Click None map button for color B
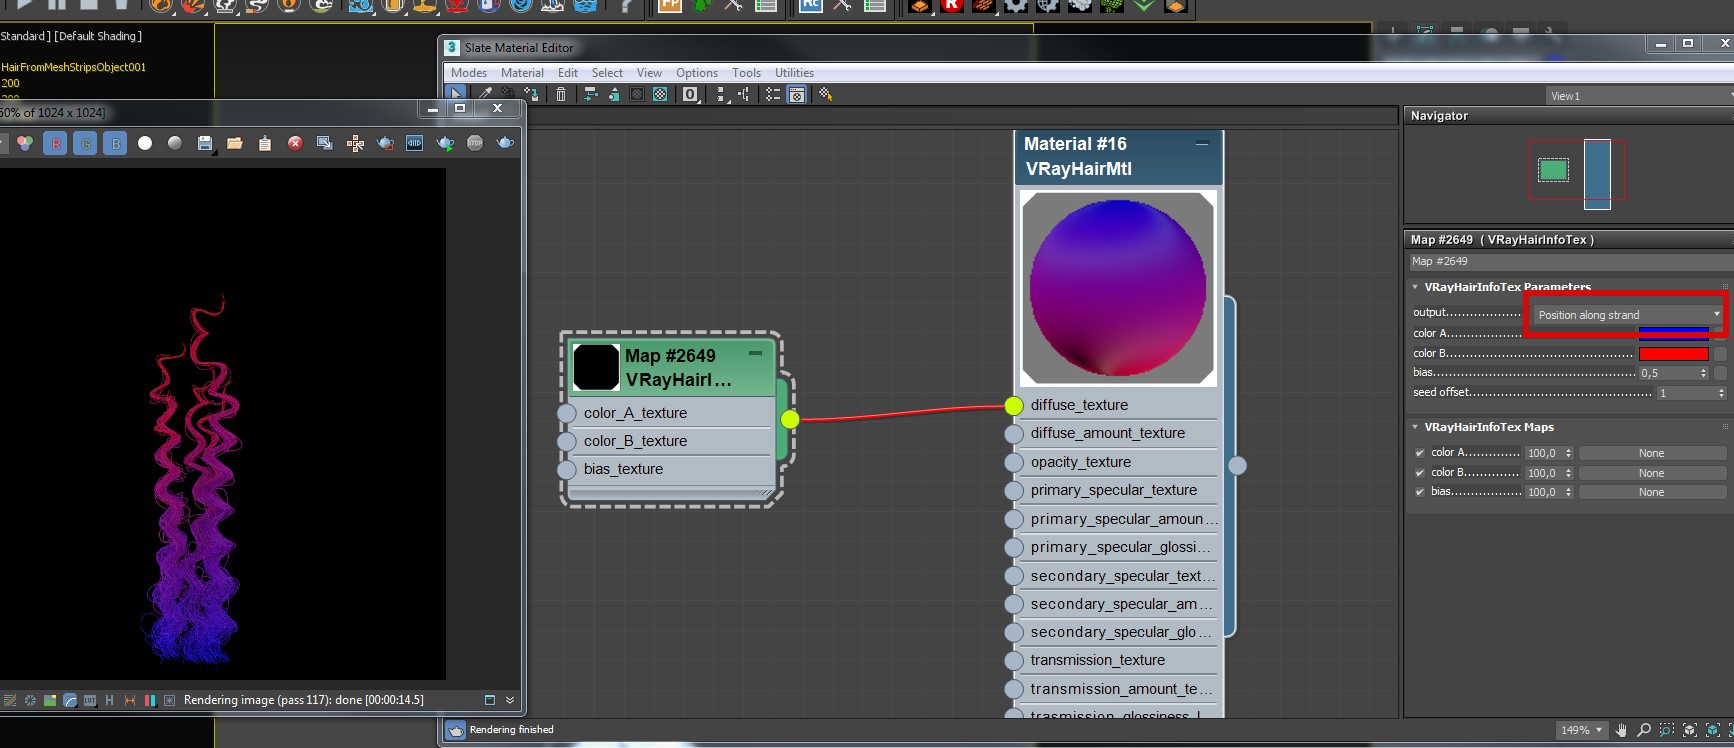 click(1652, 473)
